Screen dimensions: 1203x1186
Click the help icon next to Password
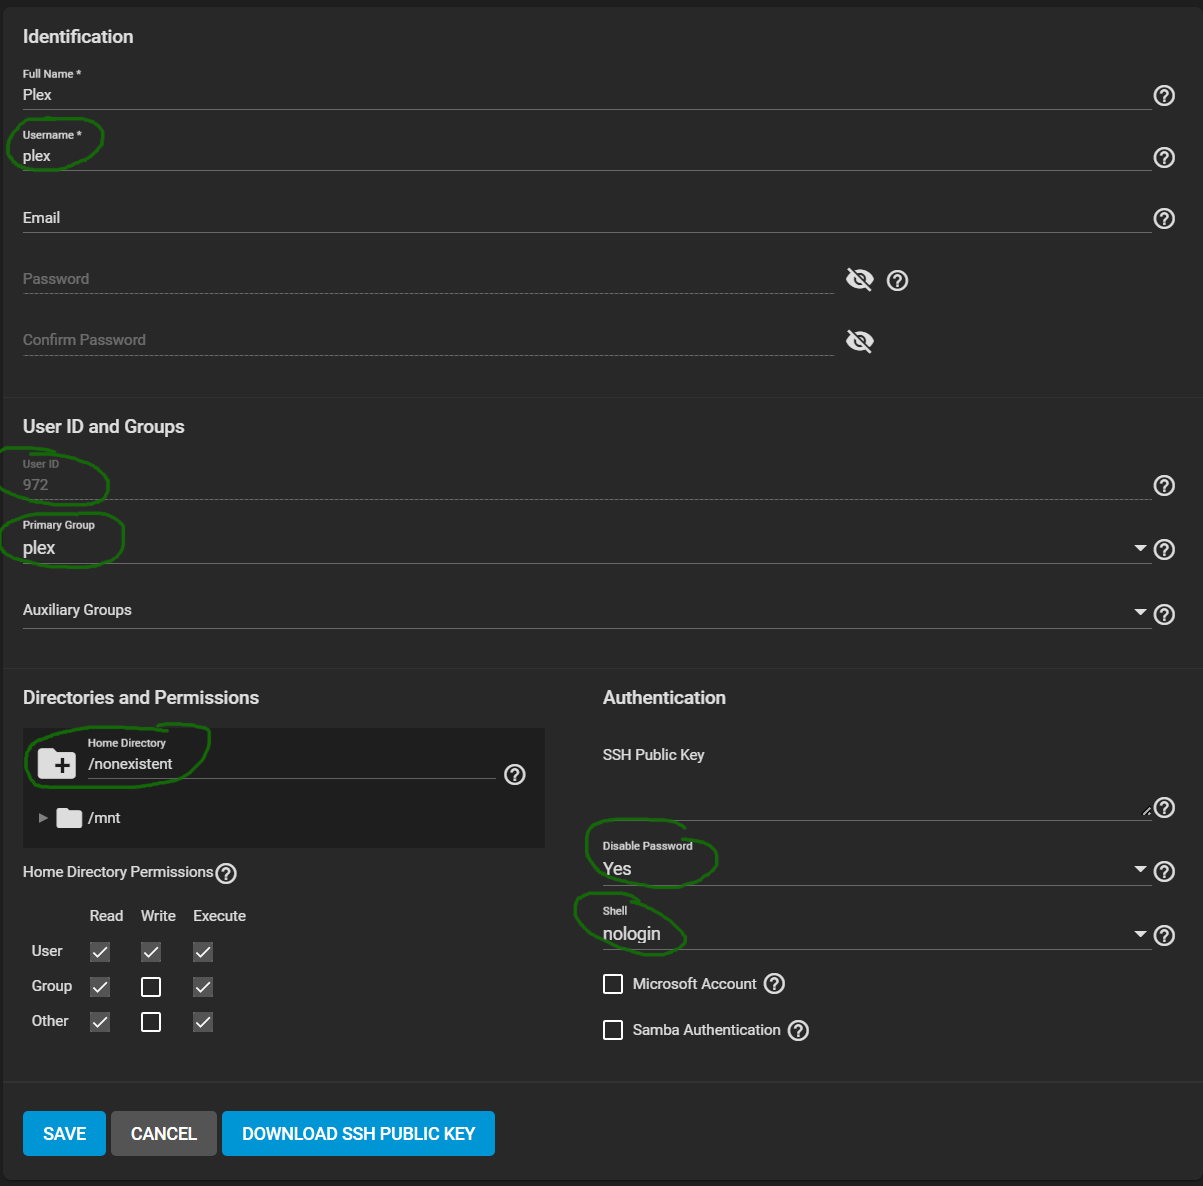(x=897, y=281)
